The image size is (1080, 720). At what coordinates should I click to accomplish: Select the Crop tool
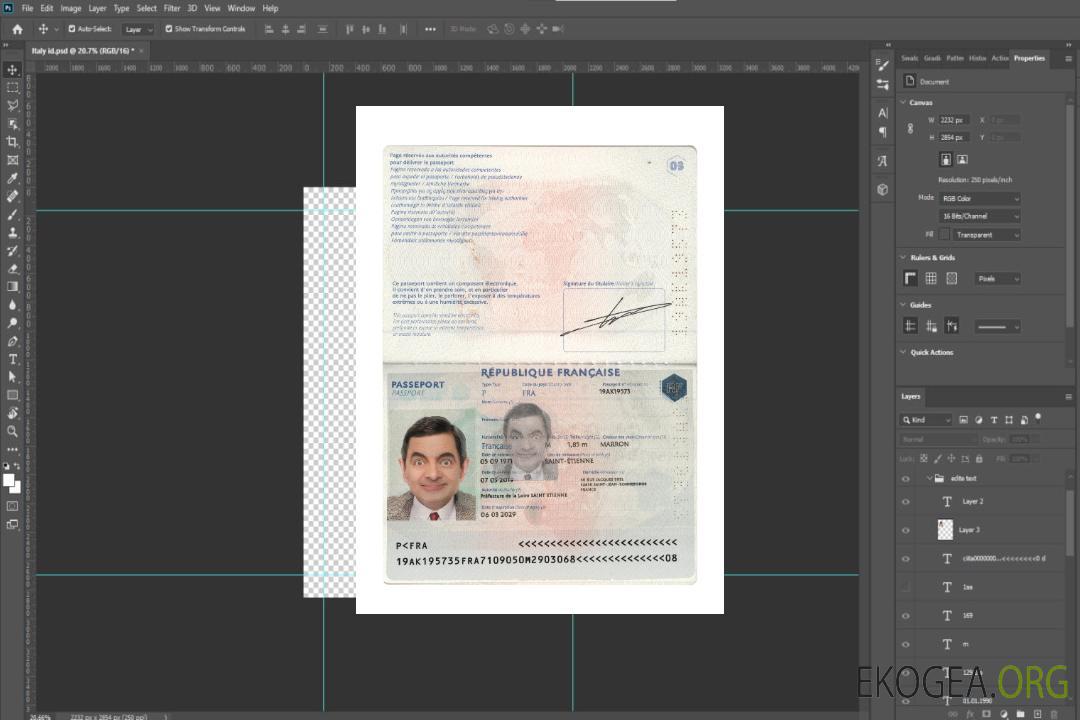tap(12, 142)
